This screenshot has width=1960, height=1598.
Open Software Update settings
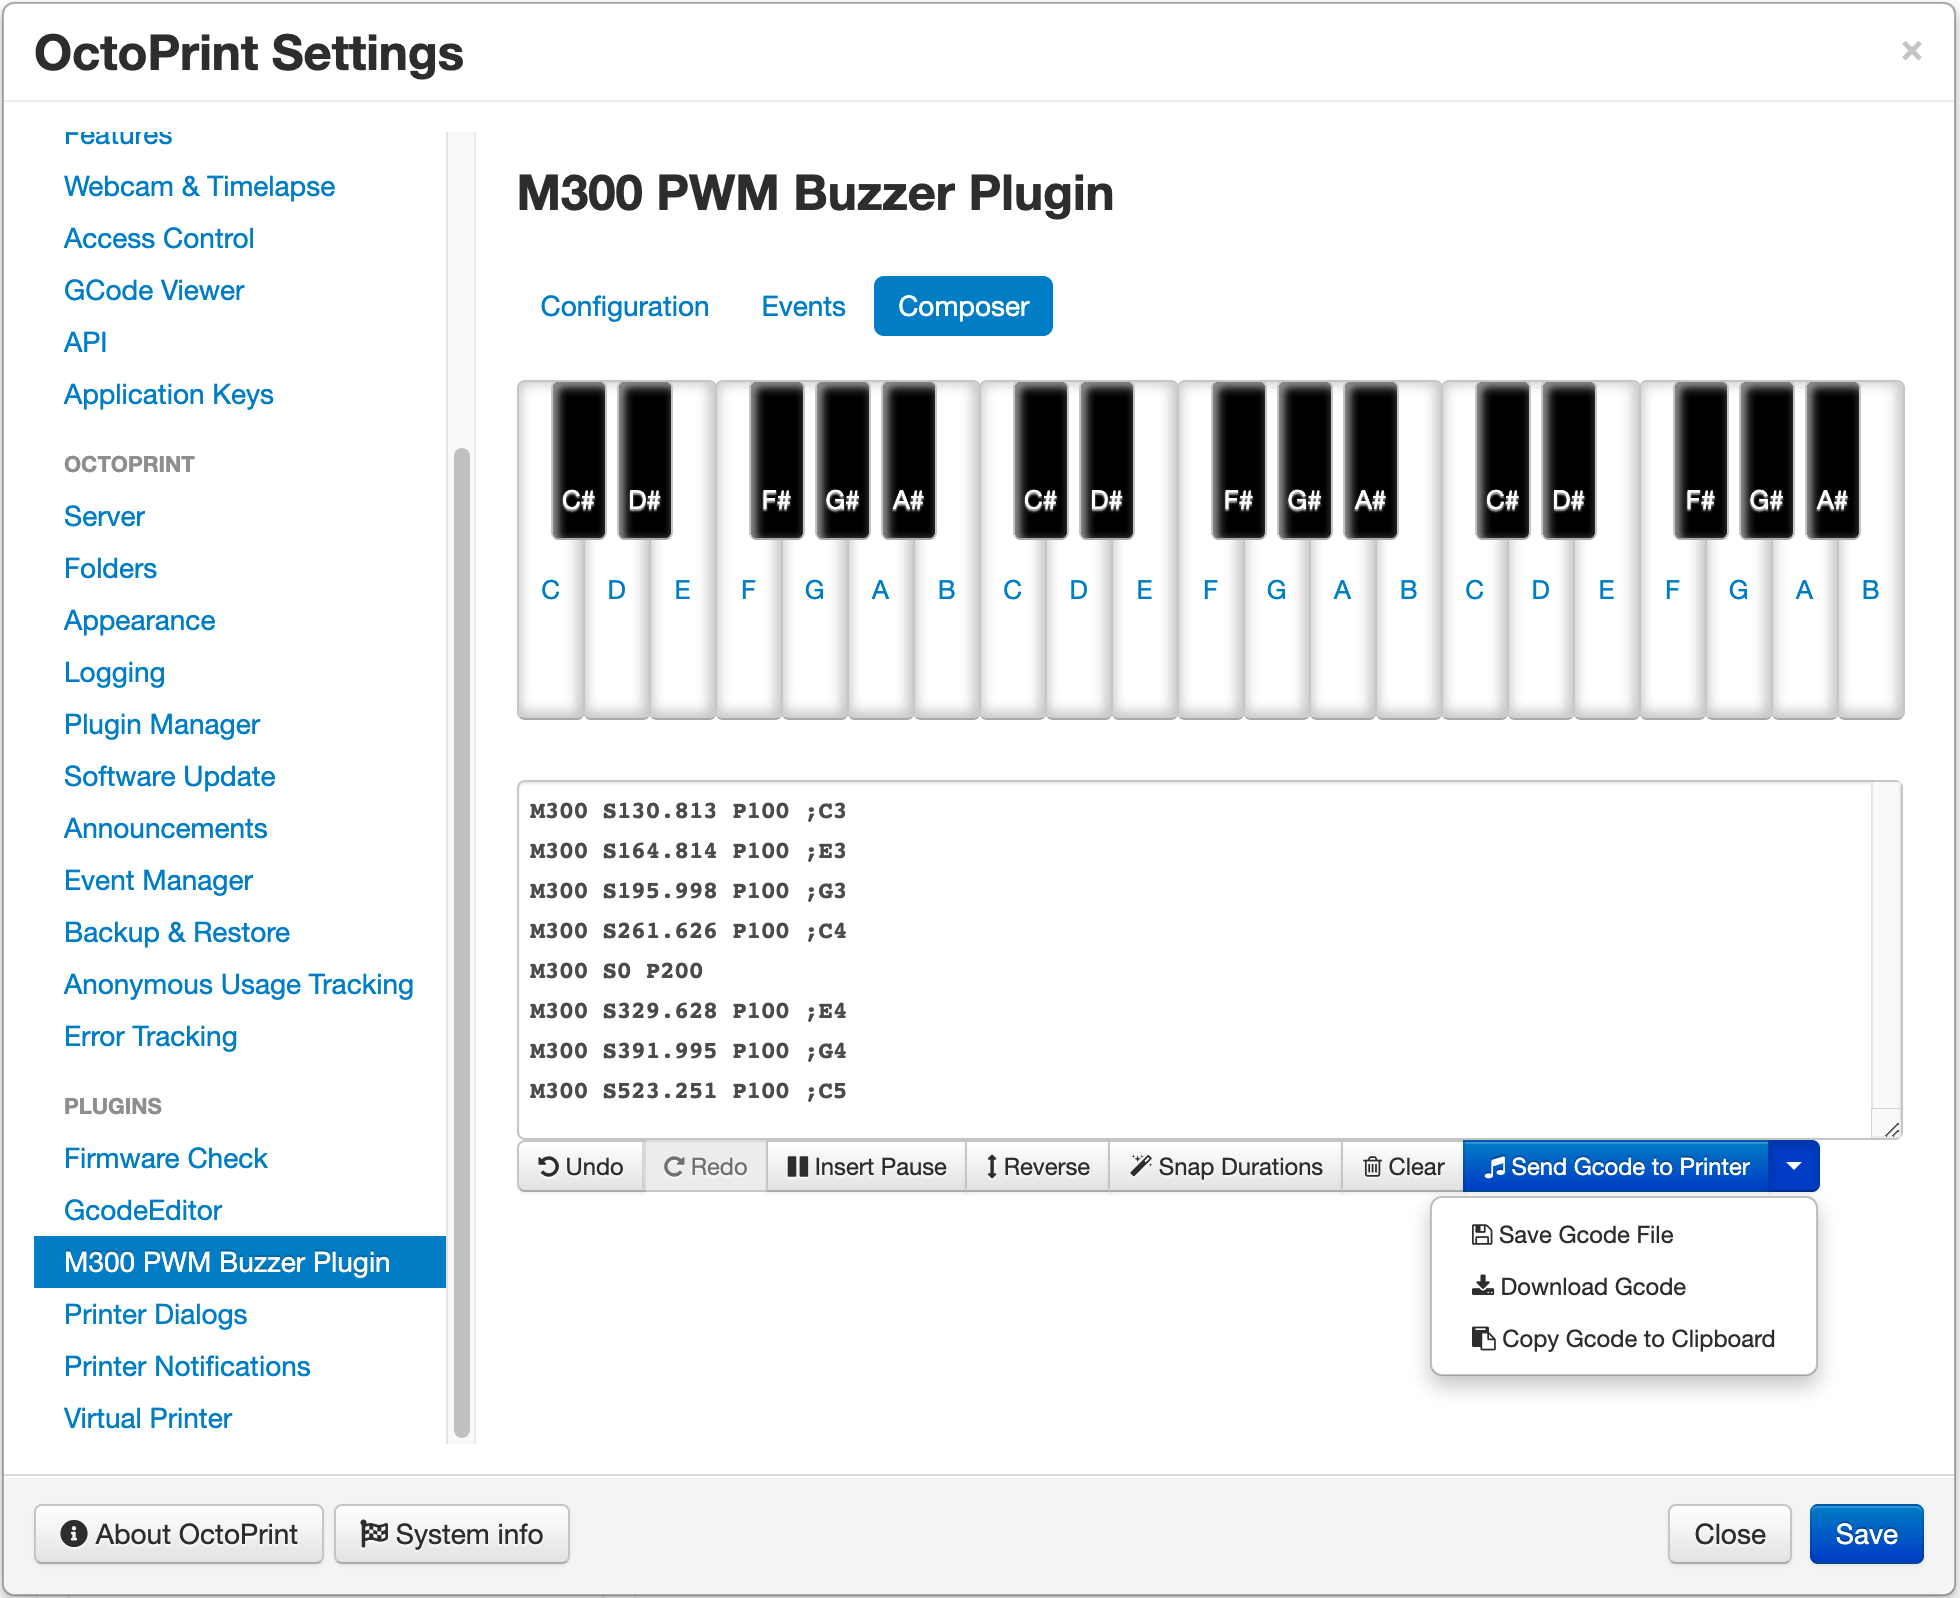pos(169,777)
